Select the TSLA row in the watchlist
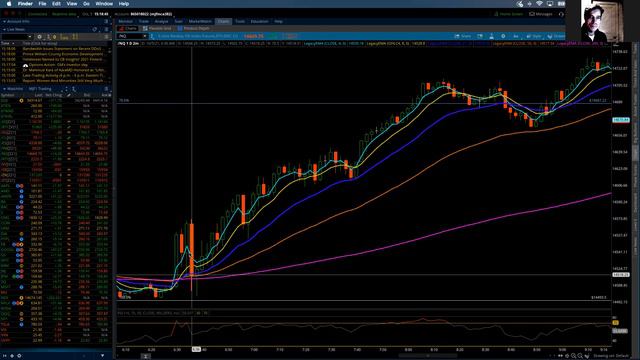The image size is (640, 360). pyautogui.click(x=56, y=324)
